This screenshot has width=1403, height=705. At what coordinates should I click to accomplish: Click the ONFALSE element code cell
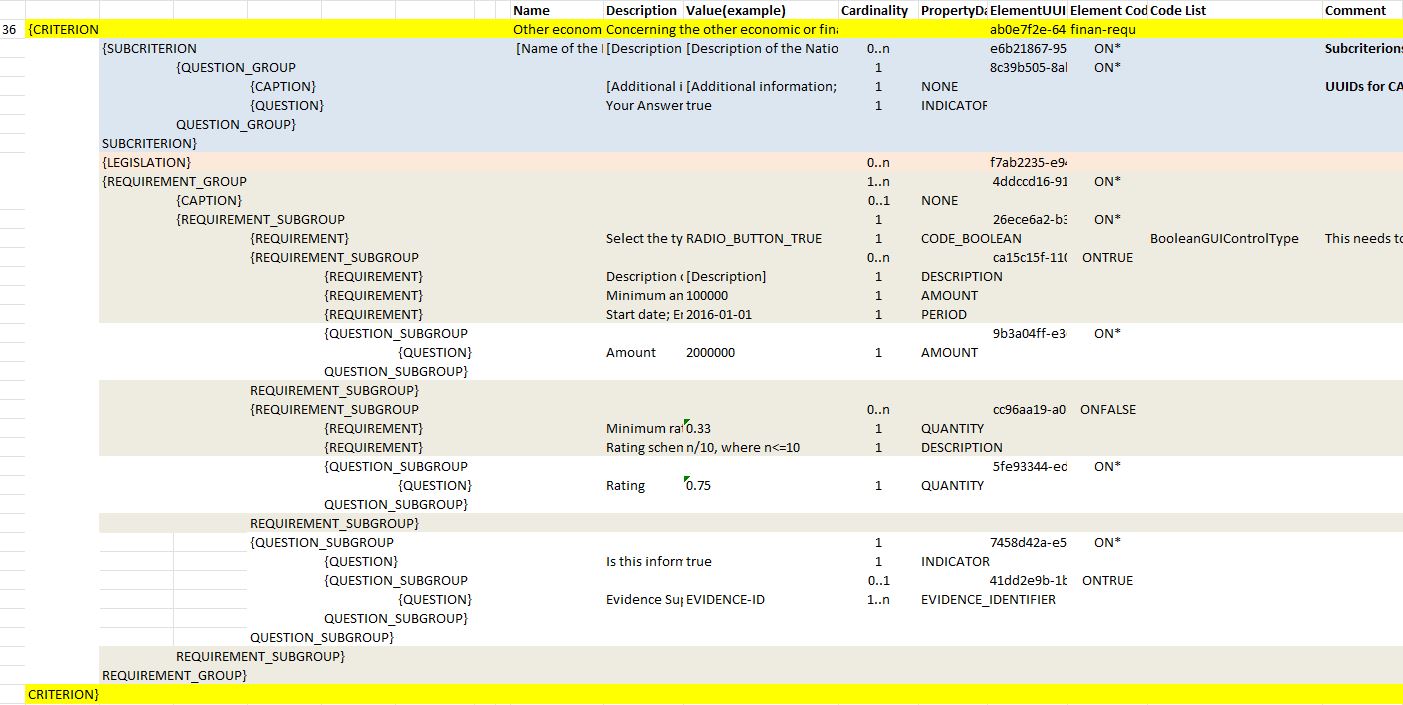tap(1107, 410)
